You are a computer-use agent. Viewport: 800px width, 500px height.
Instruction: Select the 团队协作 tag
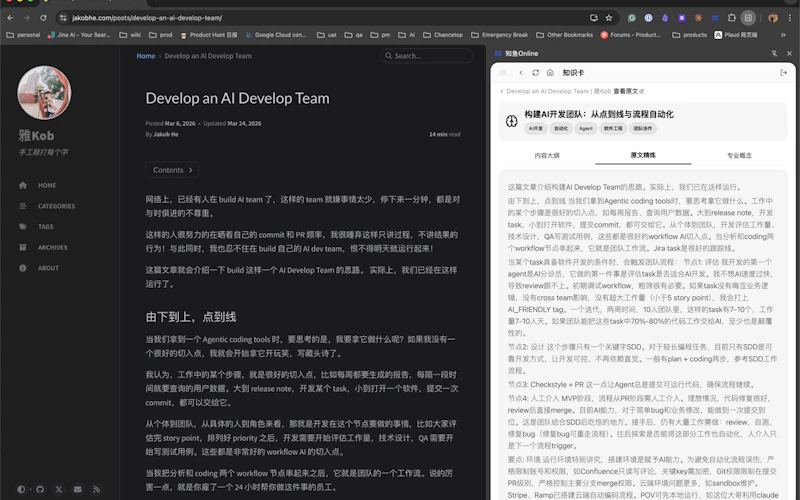[x=643, y=128]
